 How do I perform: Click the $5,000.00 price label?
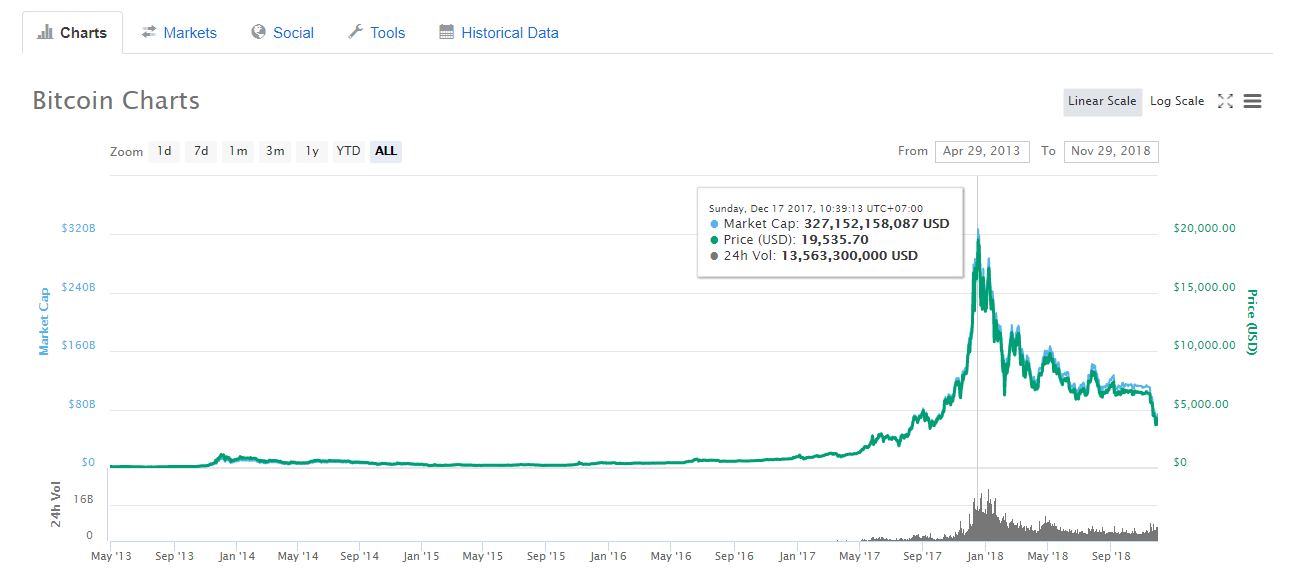click(1201, 404)
